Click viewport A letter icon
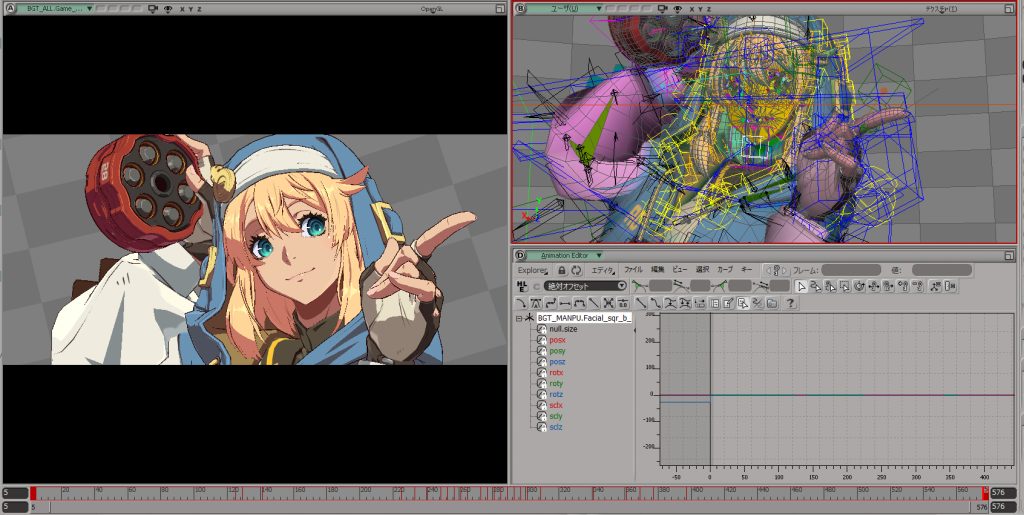 pos(10,8)
